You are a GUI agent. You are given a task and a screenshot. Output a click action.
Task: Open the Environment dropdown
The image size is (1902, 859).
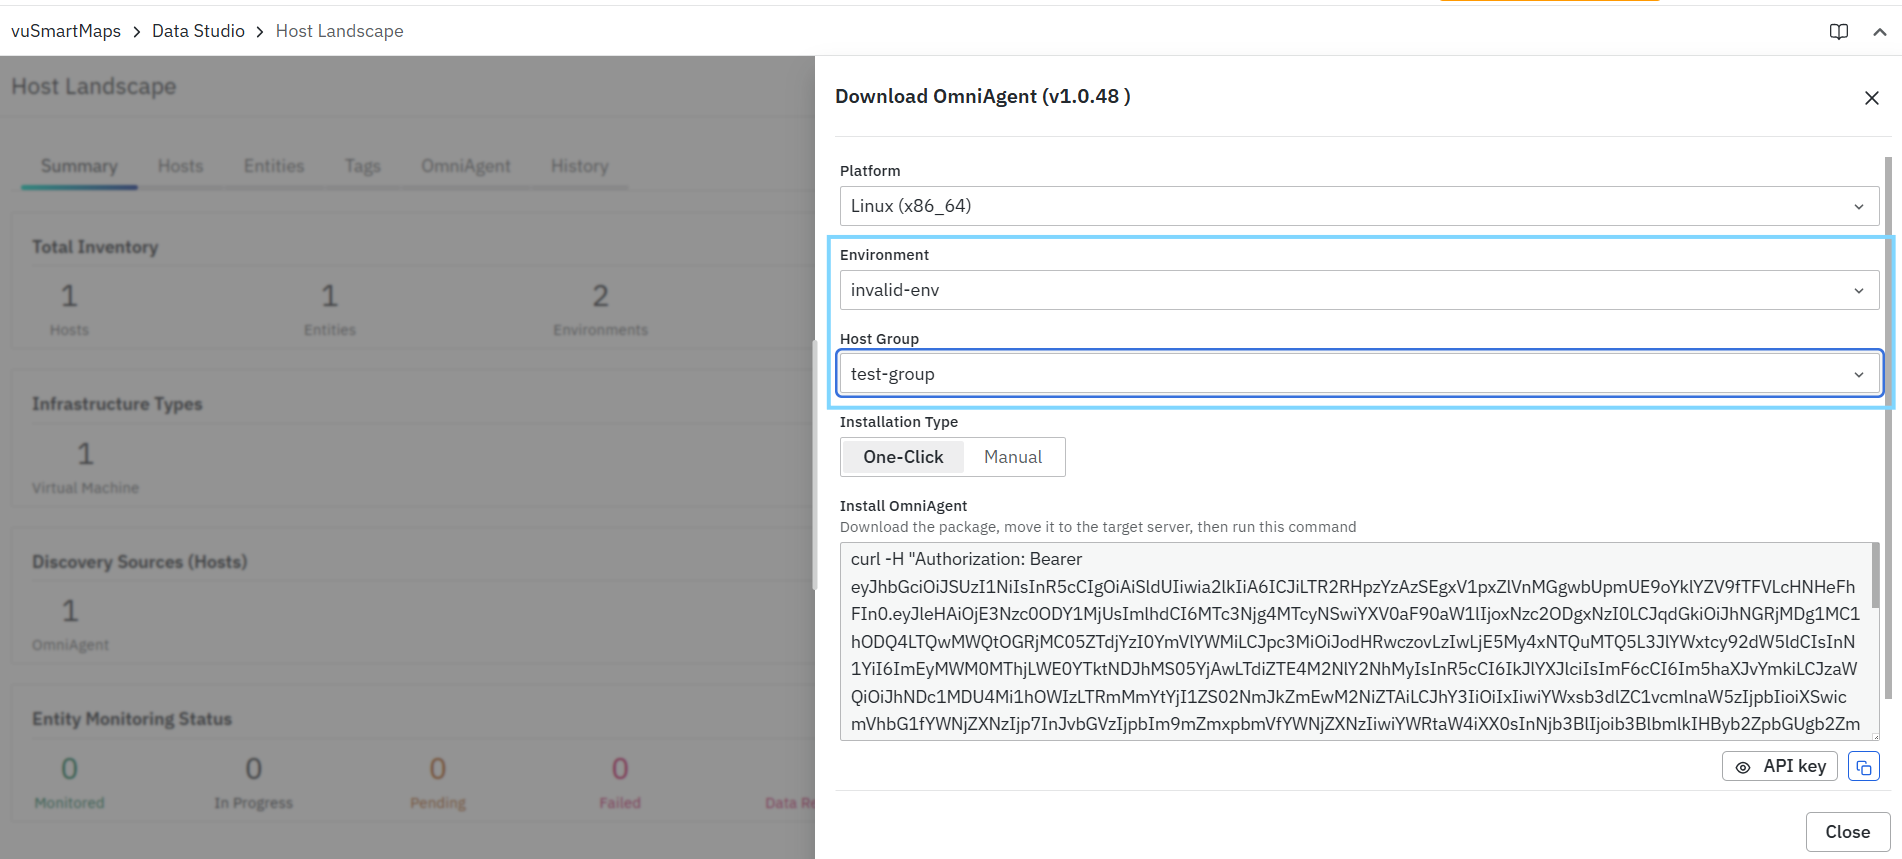(1359, 290)
